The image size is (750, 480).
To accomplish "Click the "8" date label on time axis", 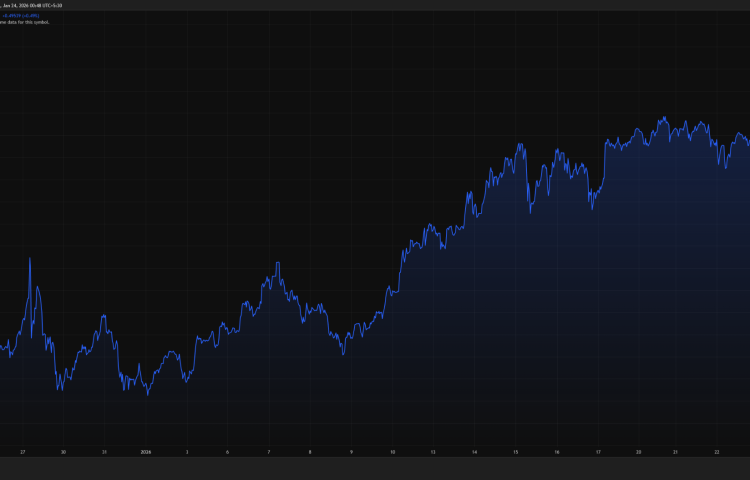I will pos(310,452).
